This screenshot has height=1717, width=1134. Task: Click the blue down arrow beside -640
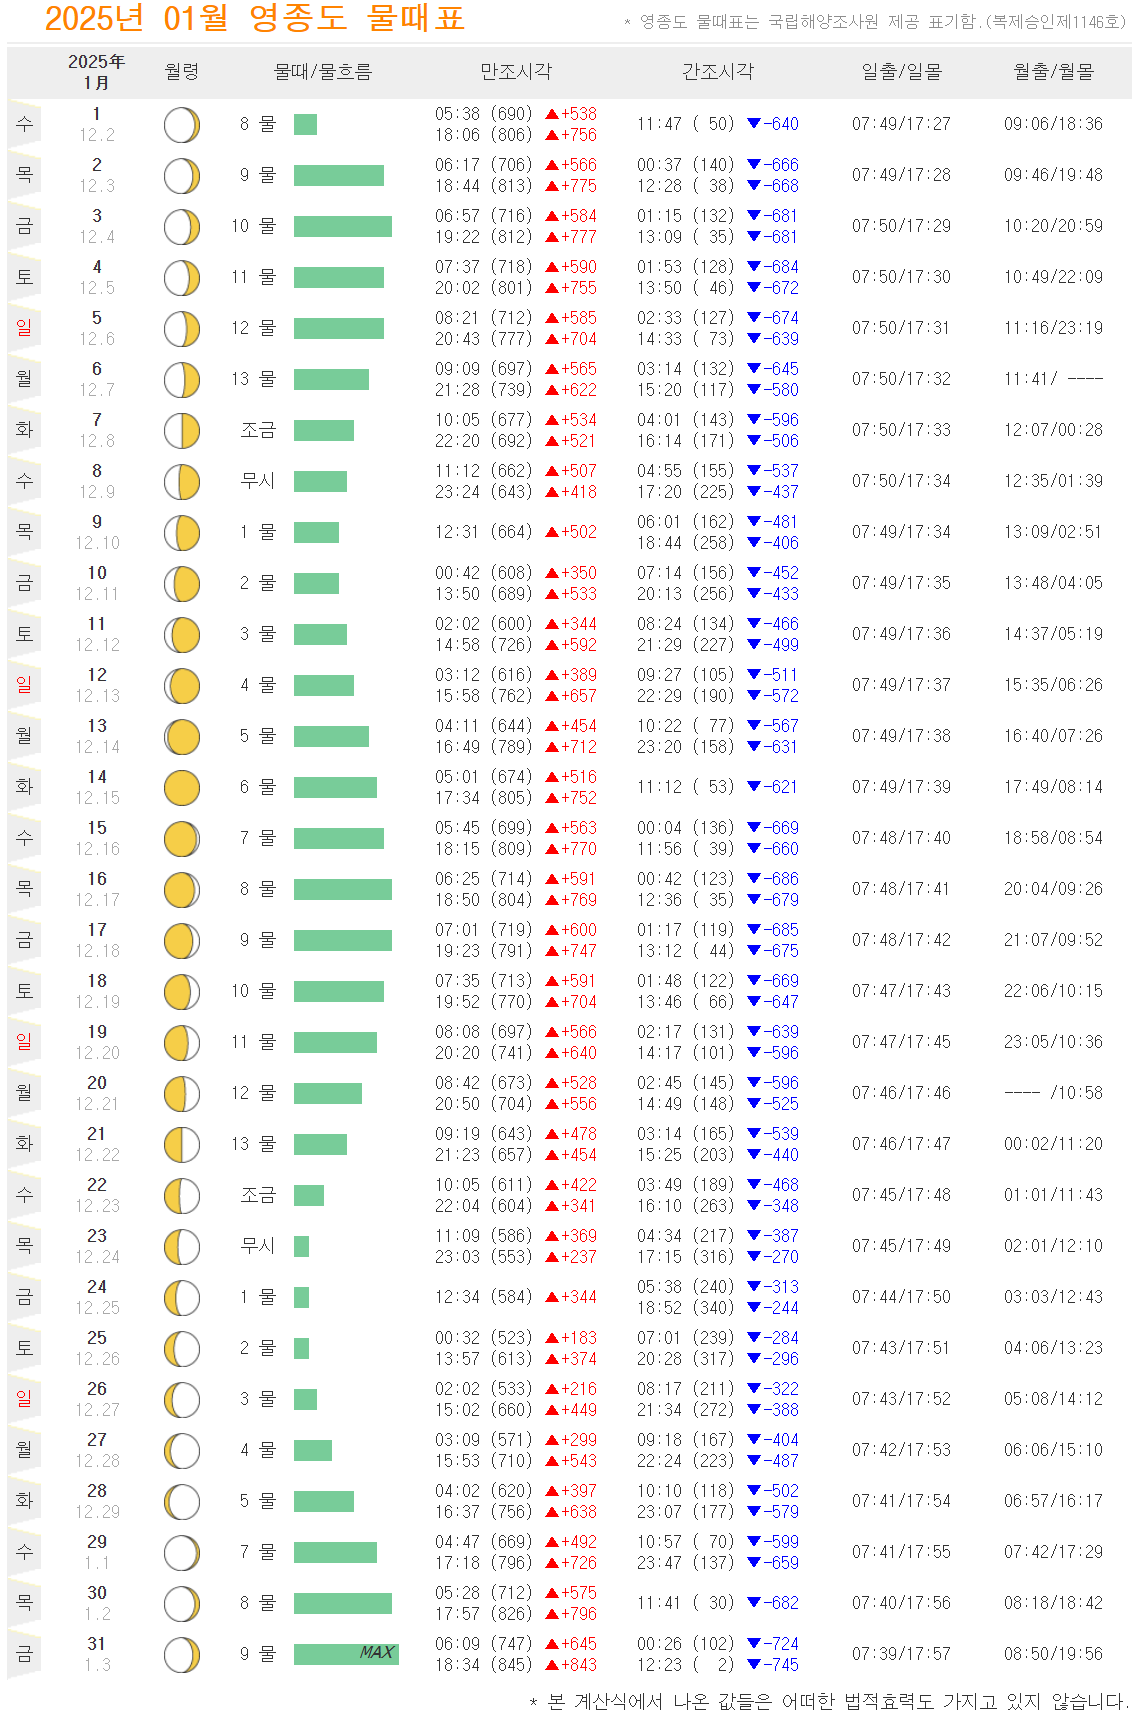(x=754, y=124)
